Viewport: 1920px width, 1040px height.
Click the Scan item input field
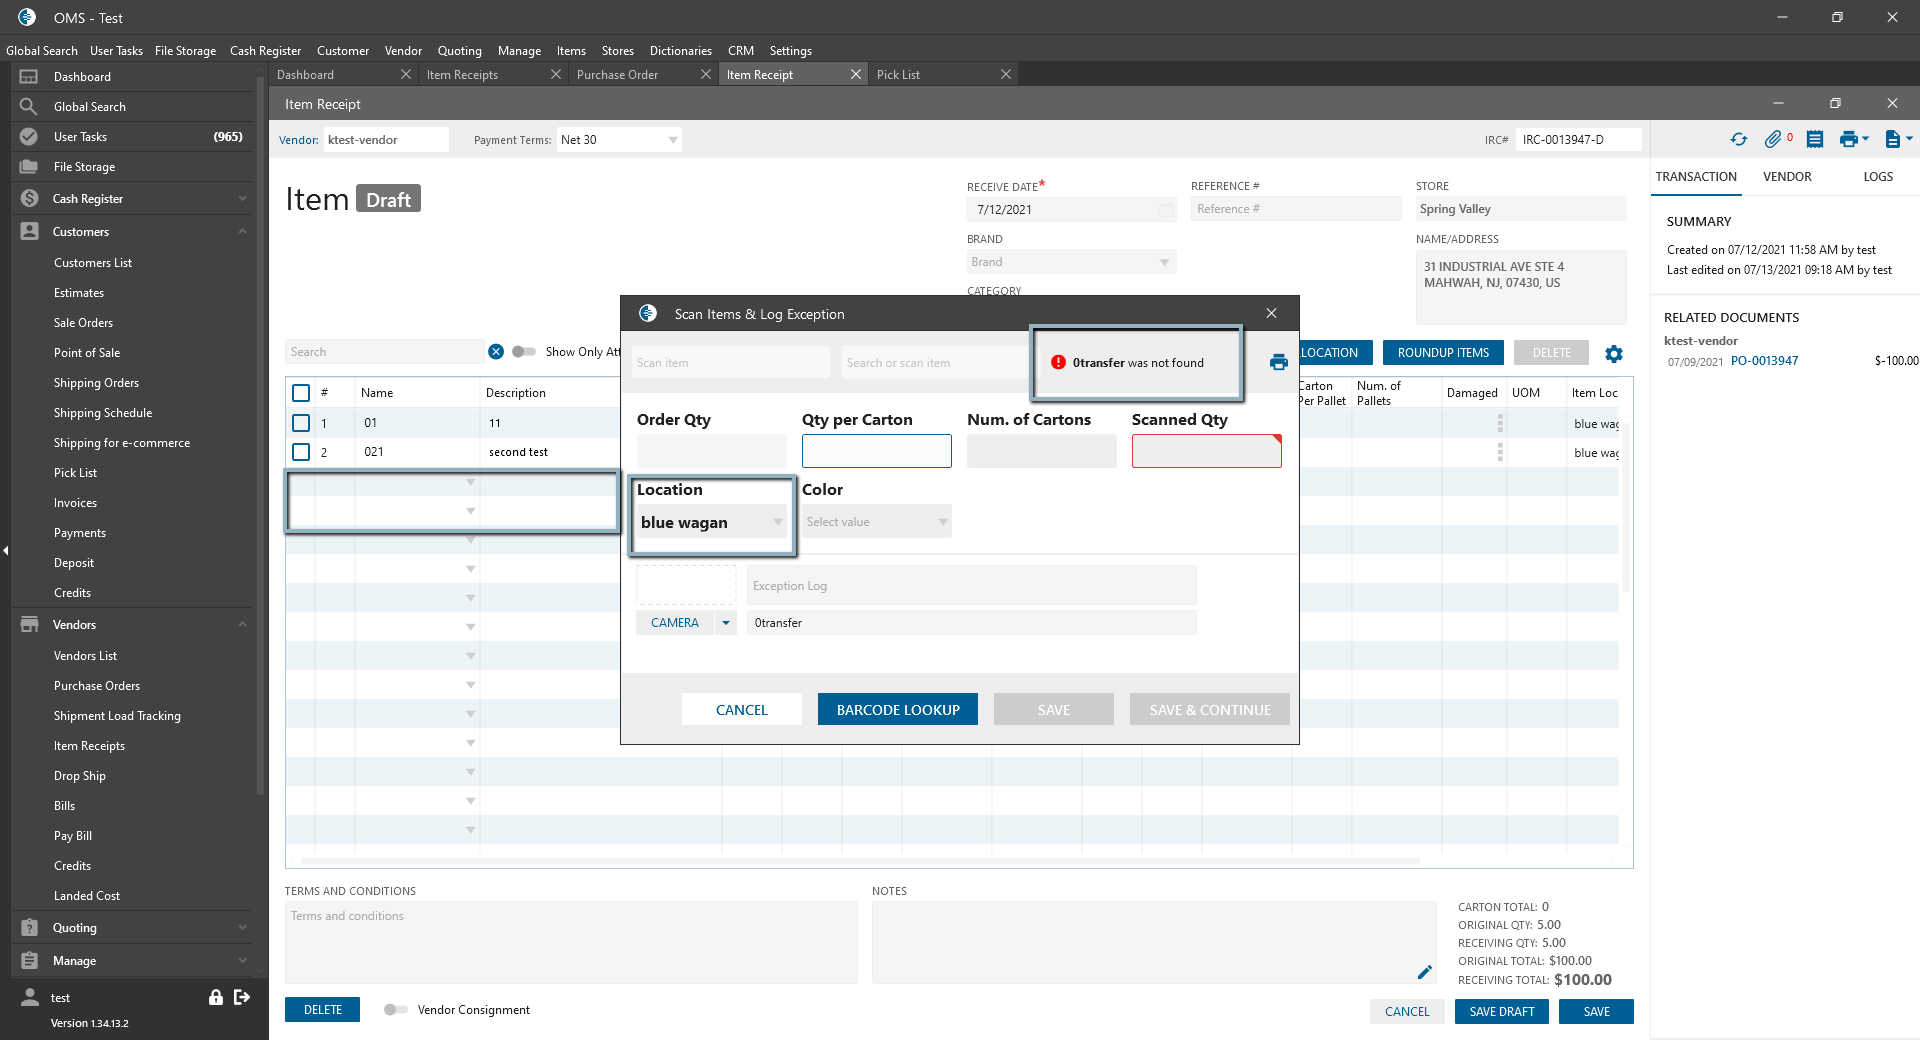[731, 363]
